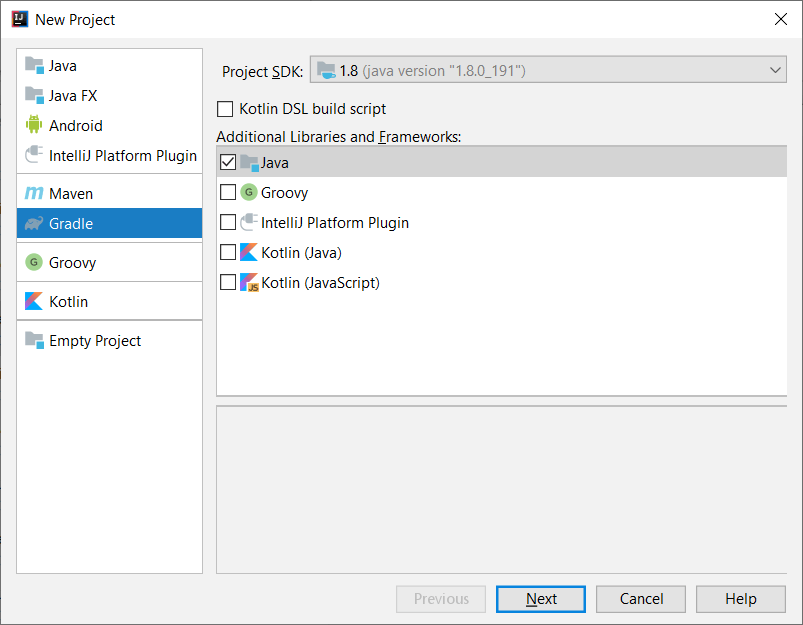
Task: Check the Groovy framework checkbox
Action: coord(228,192)
